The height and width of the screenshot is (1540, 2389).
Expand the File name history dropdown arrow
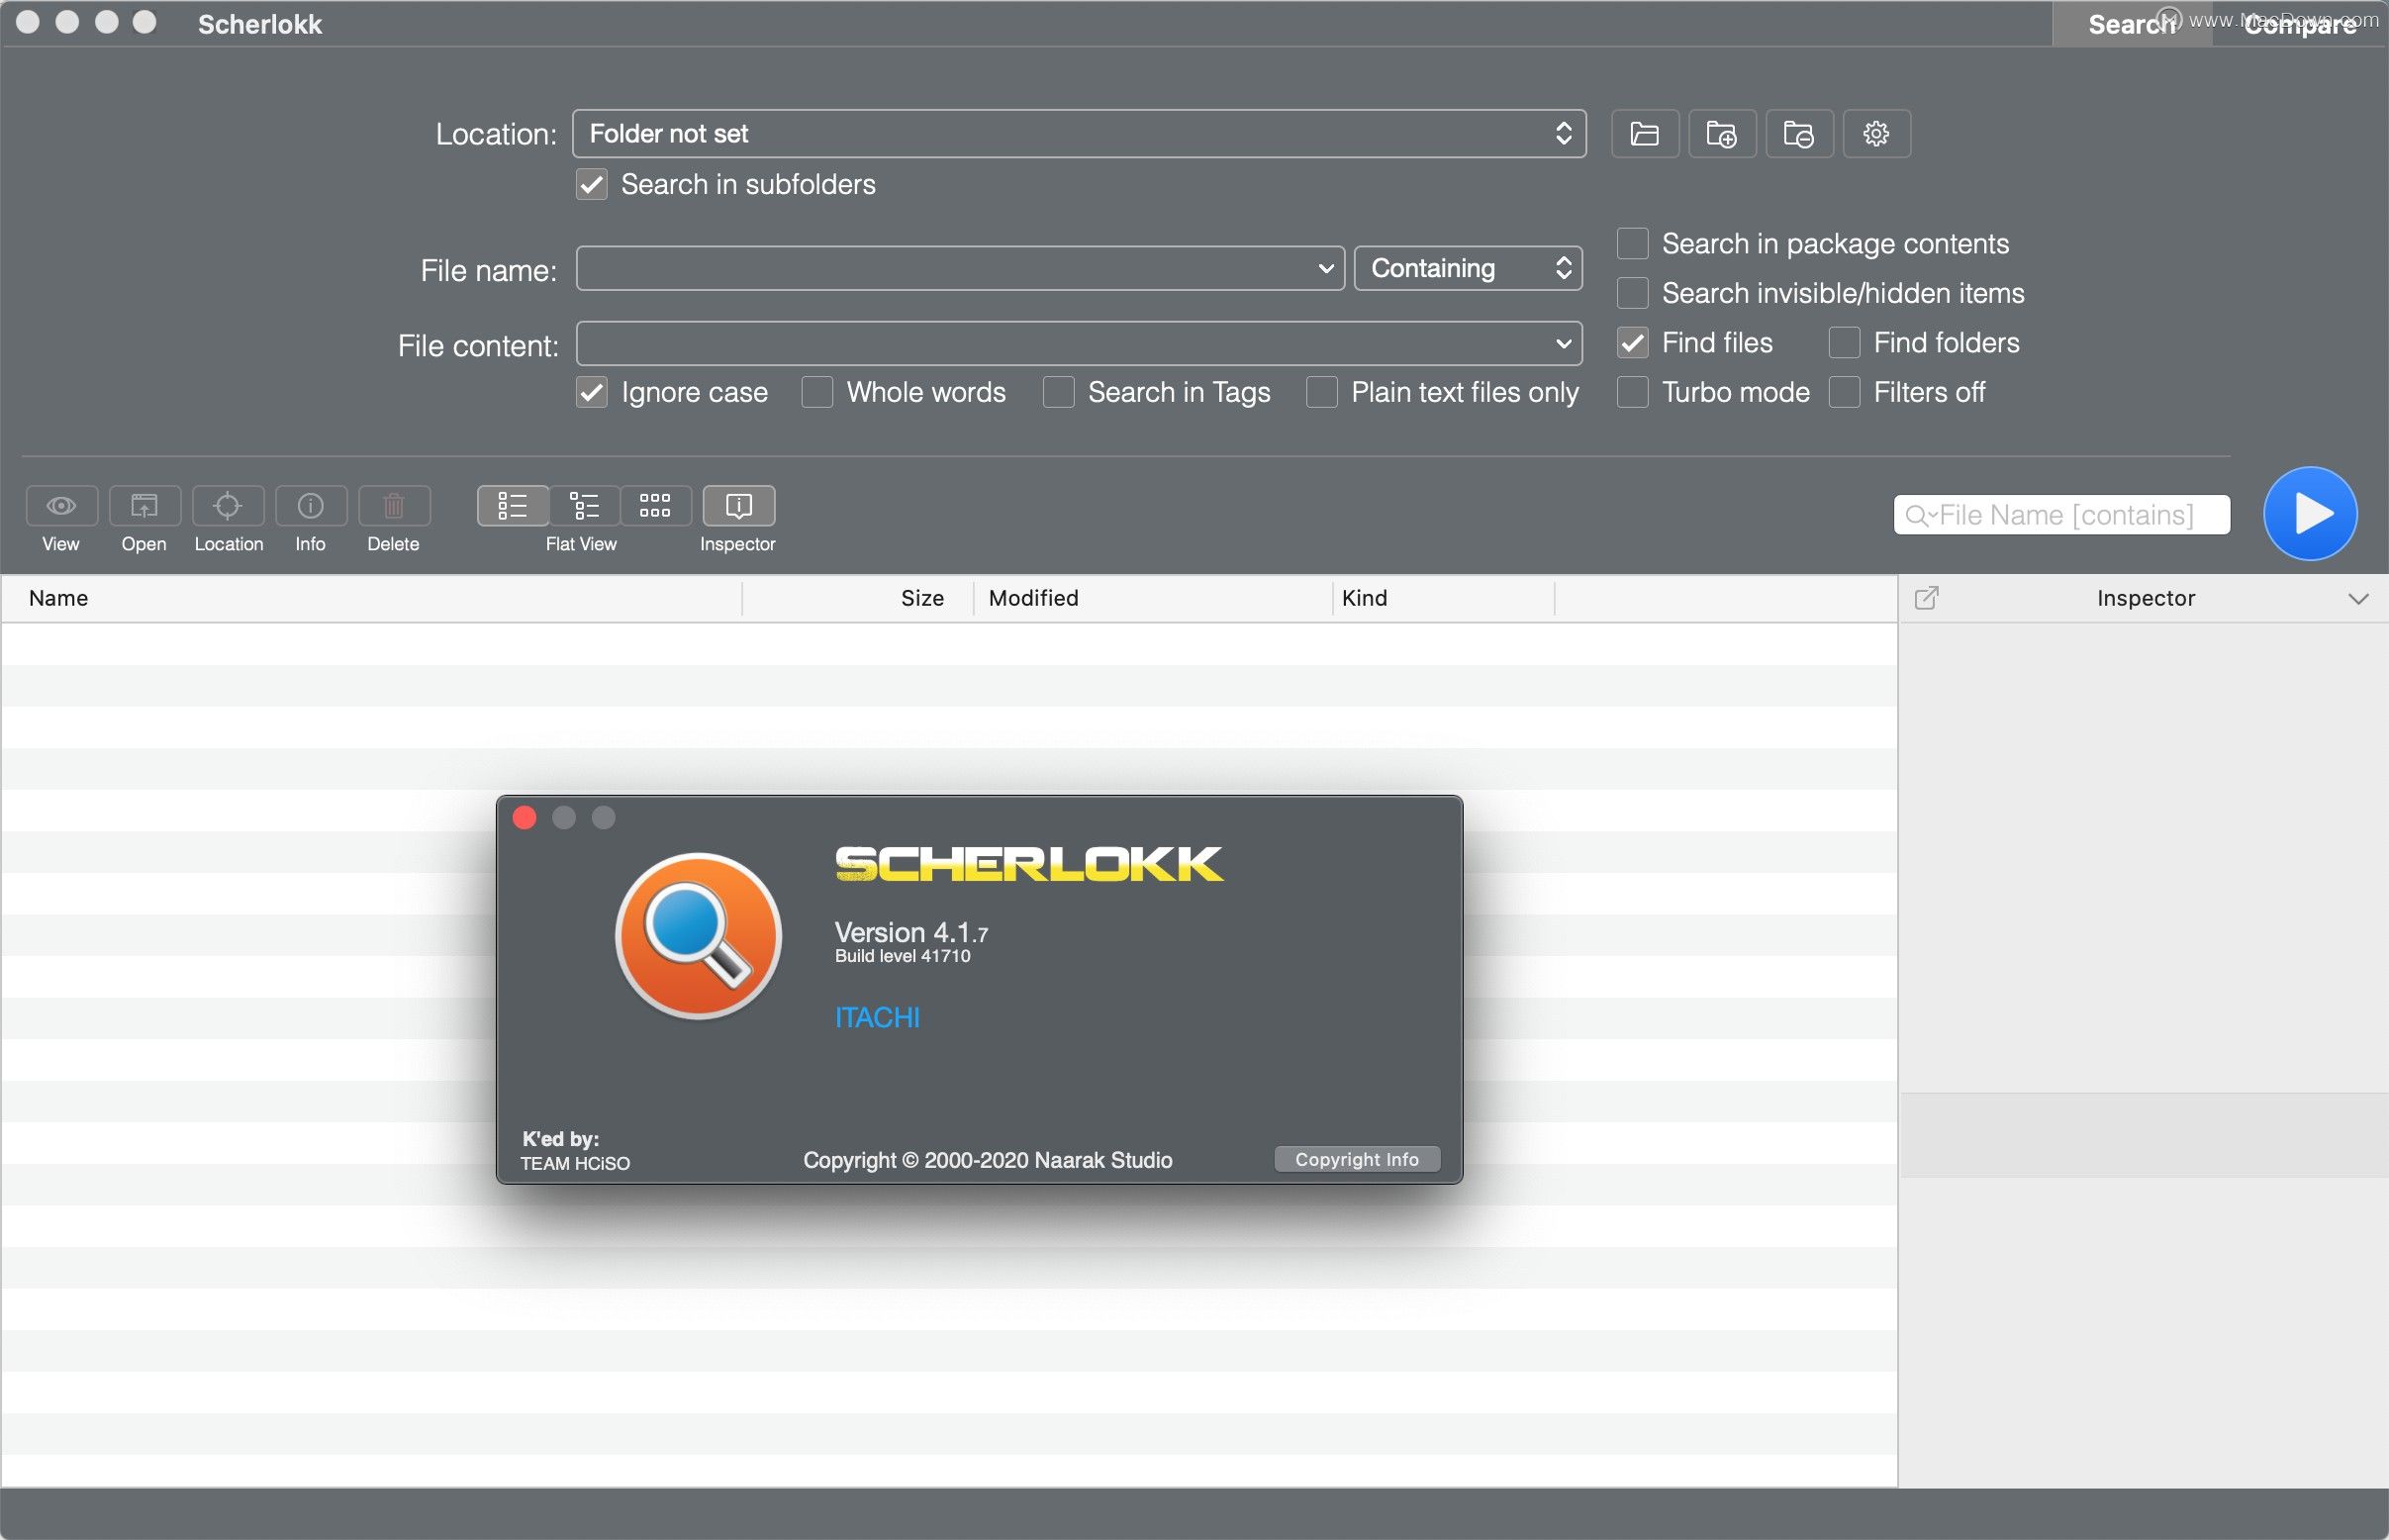[x=1325, y=269]
